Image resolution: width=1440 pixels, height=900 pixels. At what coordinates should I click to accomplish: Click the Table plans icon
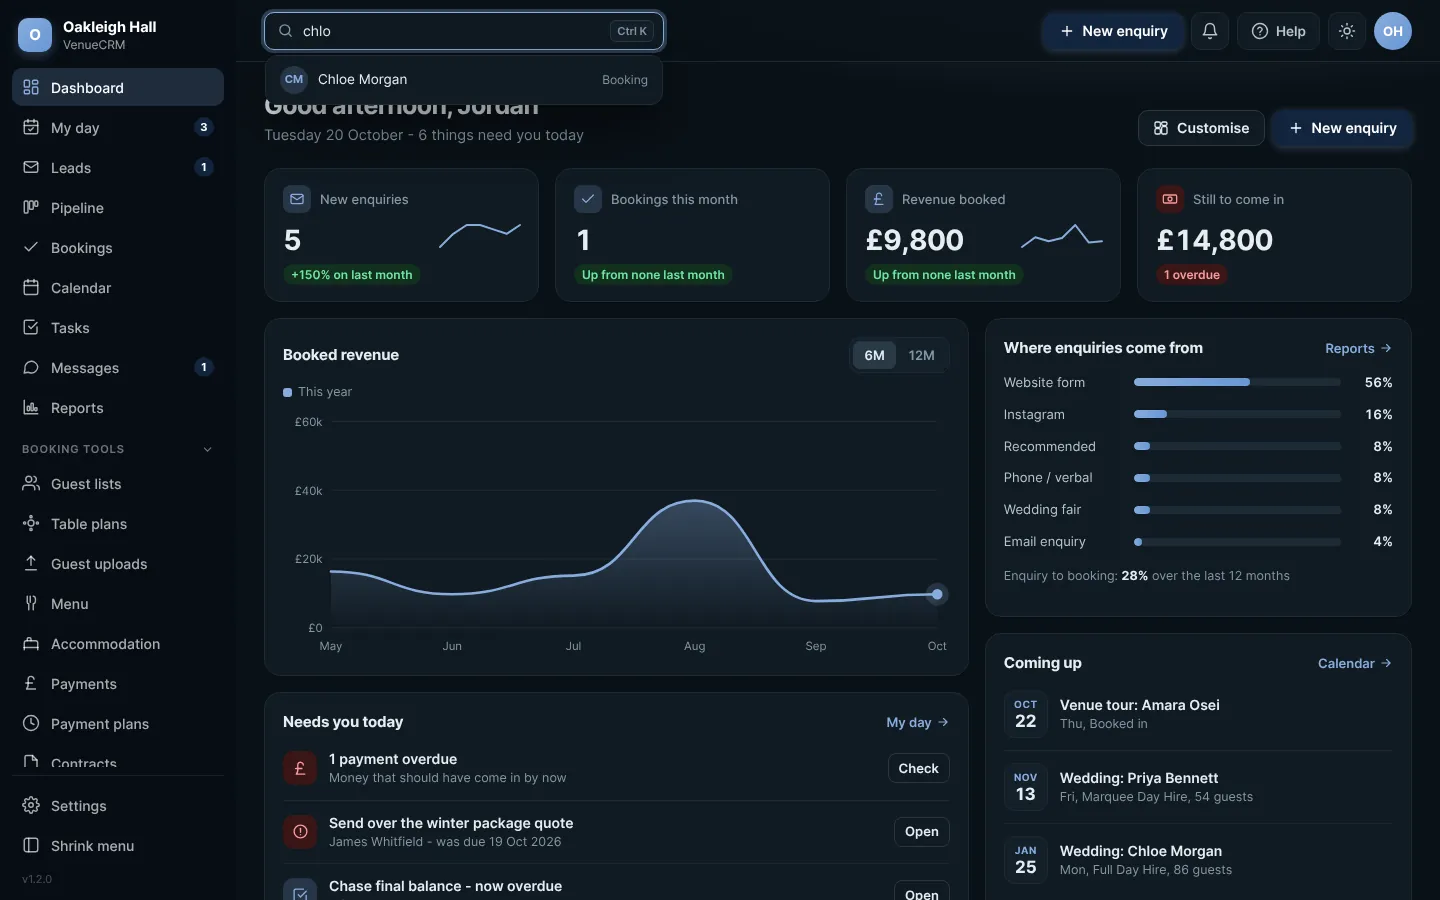31,524
